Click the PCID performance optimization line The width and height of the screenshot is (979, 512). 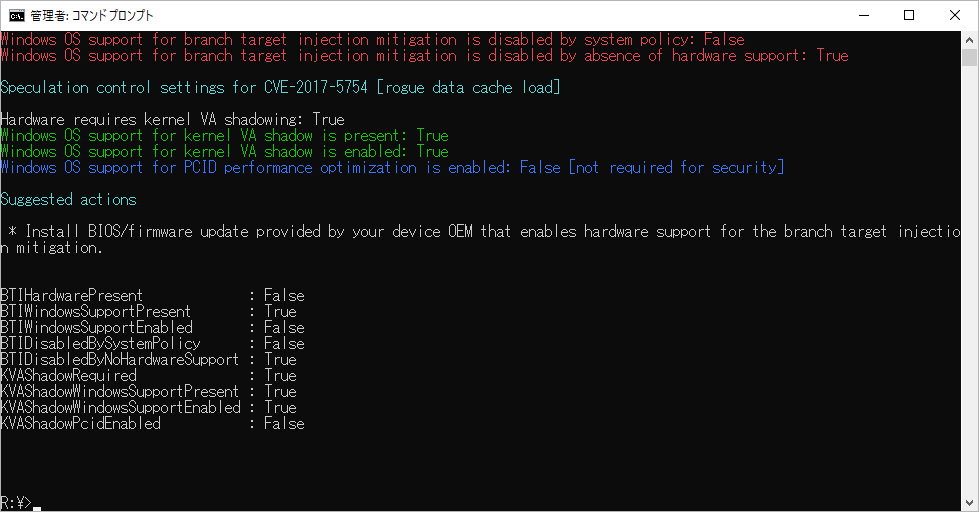[x=392, y=167]
